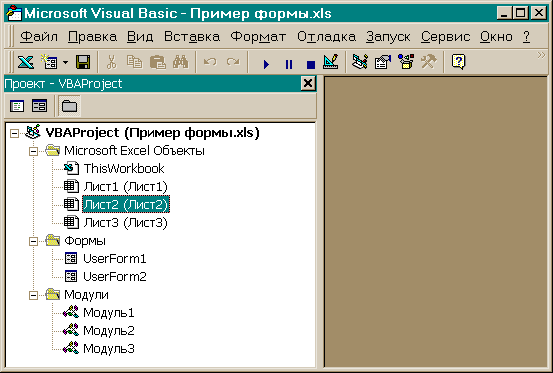
Task: Click the Find binoculars icon
Action: click(181, 62)
